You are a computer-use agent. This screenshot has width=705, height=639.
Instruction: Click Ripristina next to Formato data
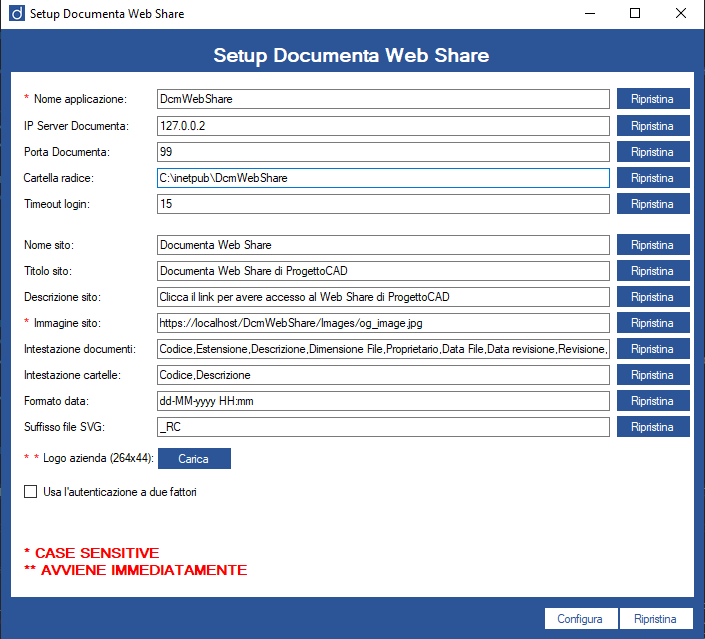click(x=653, y=401)
